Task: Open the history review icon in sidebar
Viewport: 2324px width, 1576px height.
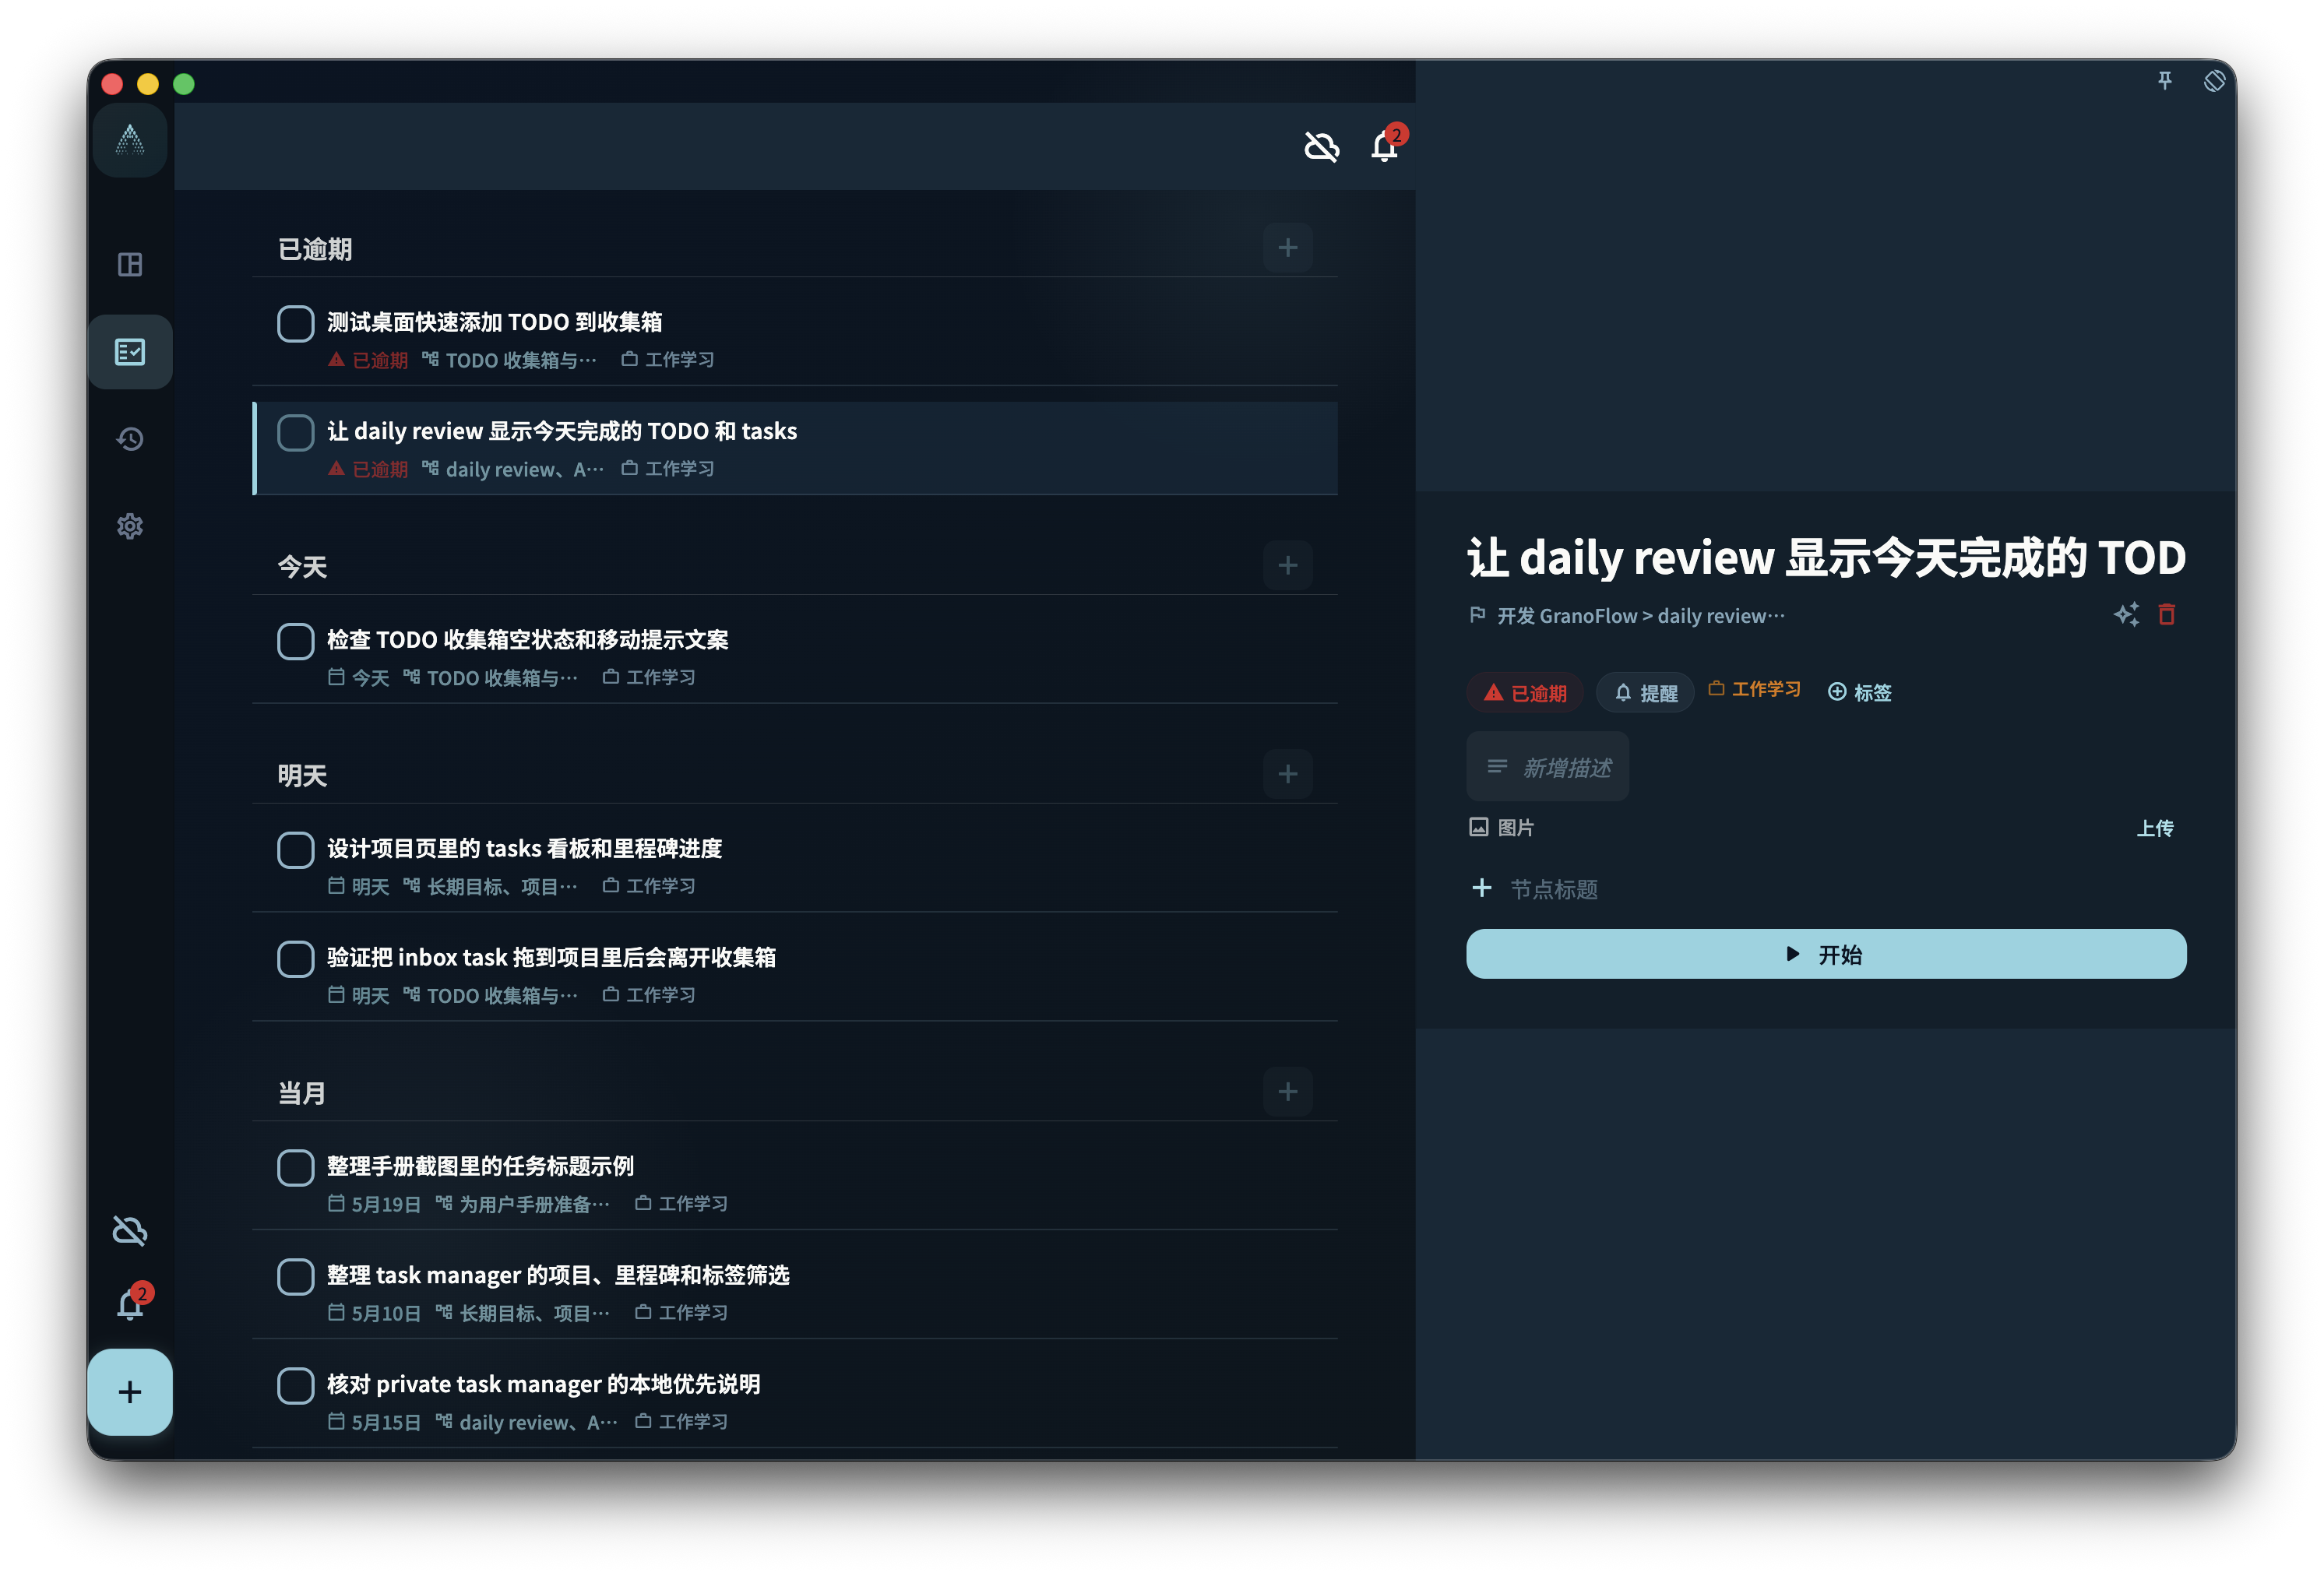Action: click(130, 439)
